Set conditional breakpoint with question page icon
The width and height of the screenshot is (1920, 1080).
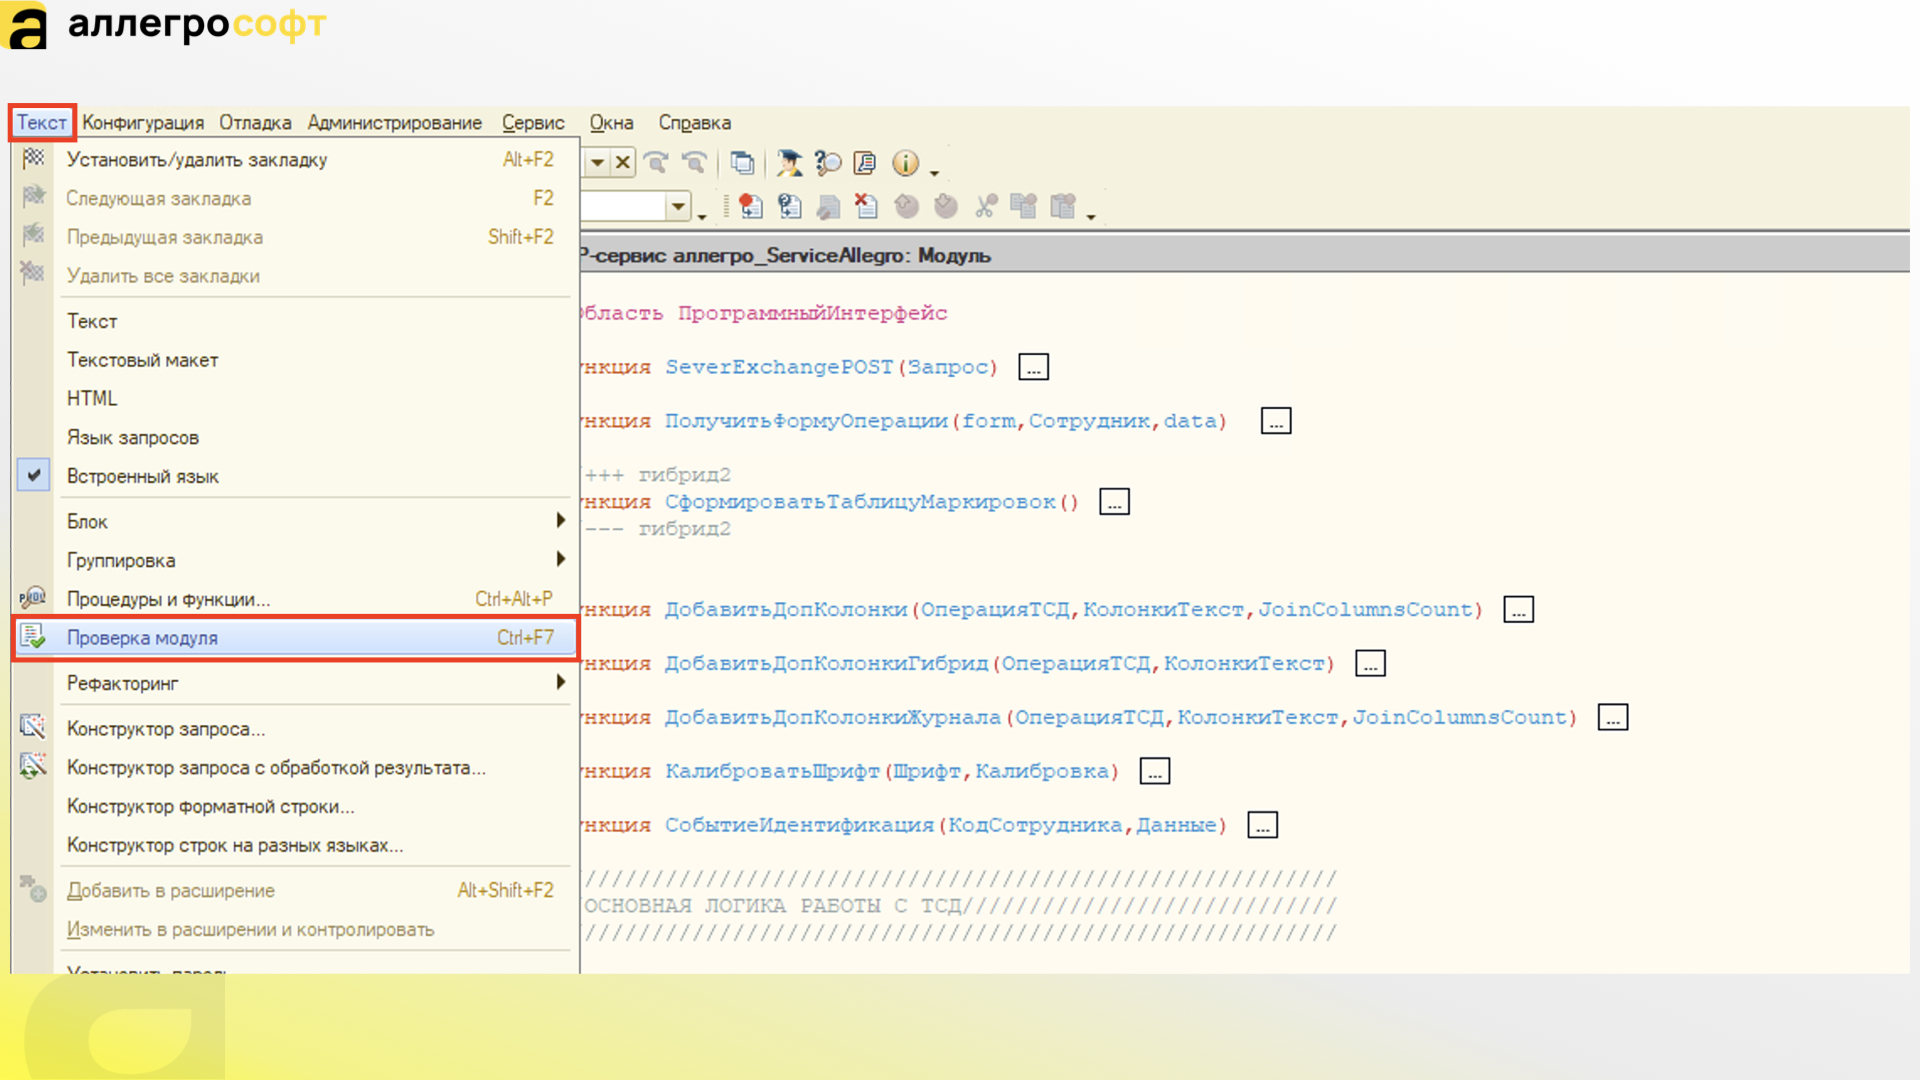click(790, 206)
